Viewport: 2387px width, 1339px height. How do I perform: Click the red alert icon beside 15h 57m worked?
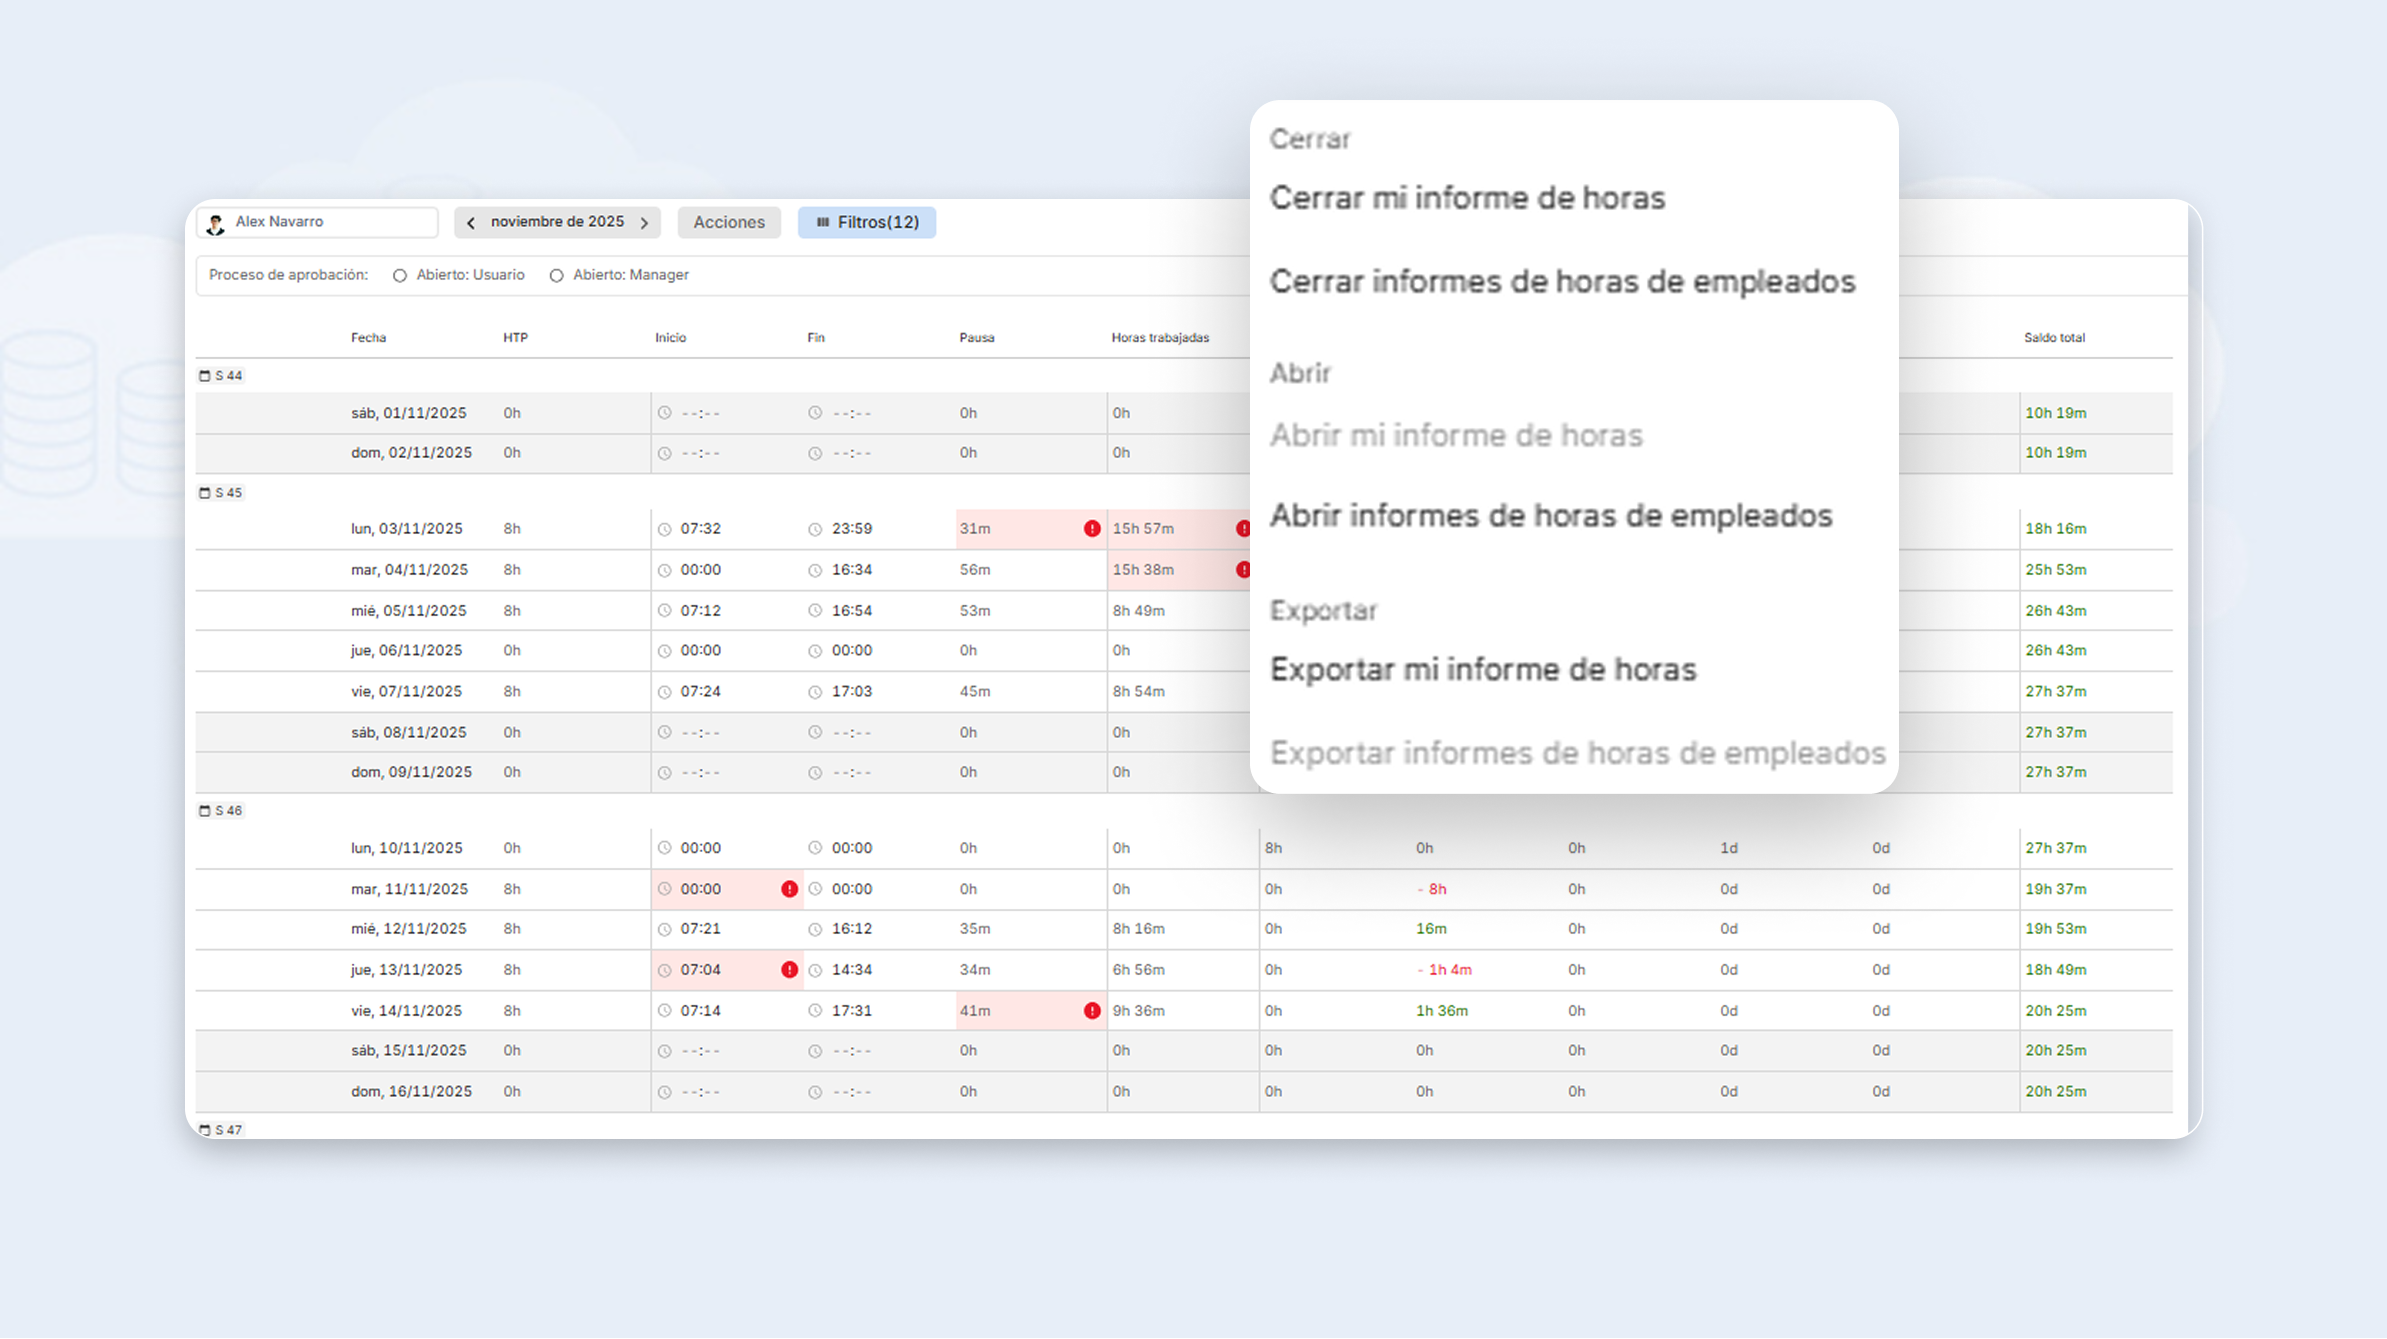[x=1244, y=528]
